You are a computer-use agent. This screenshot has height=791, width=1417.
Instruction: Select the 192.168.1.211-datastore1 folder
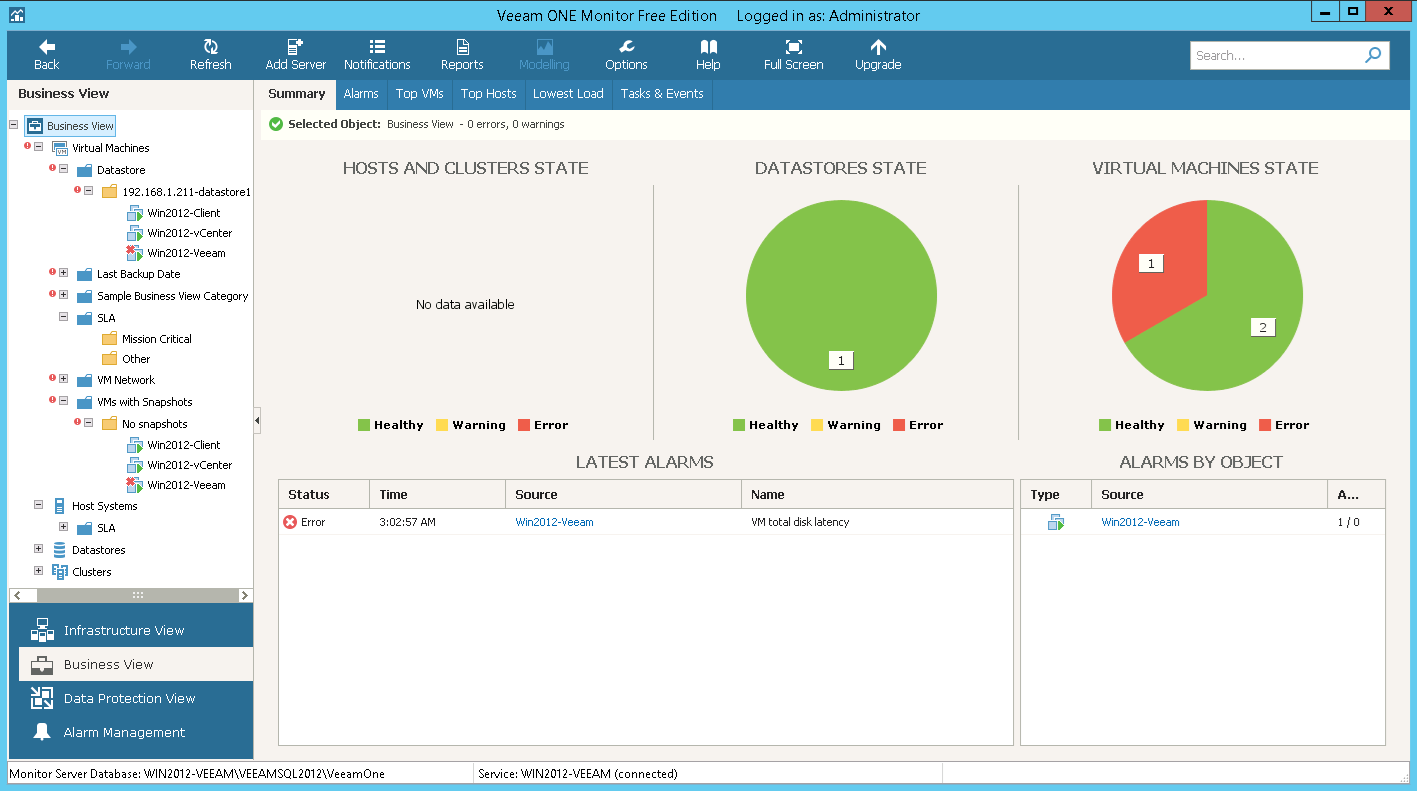pos(186,191)
